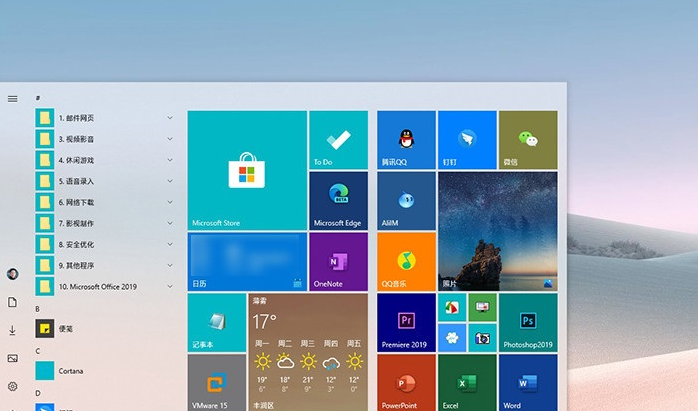Open the small red-green capture tool tile
This screenshot has height=411, width=698.
point(452,307)
